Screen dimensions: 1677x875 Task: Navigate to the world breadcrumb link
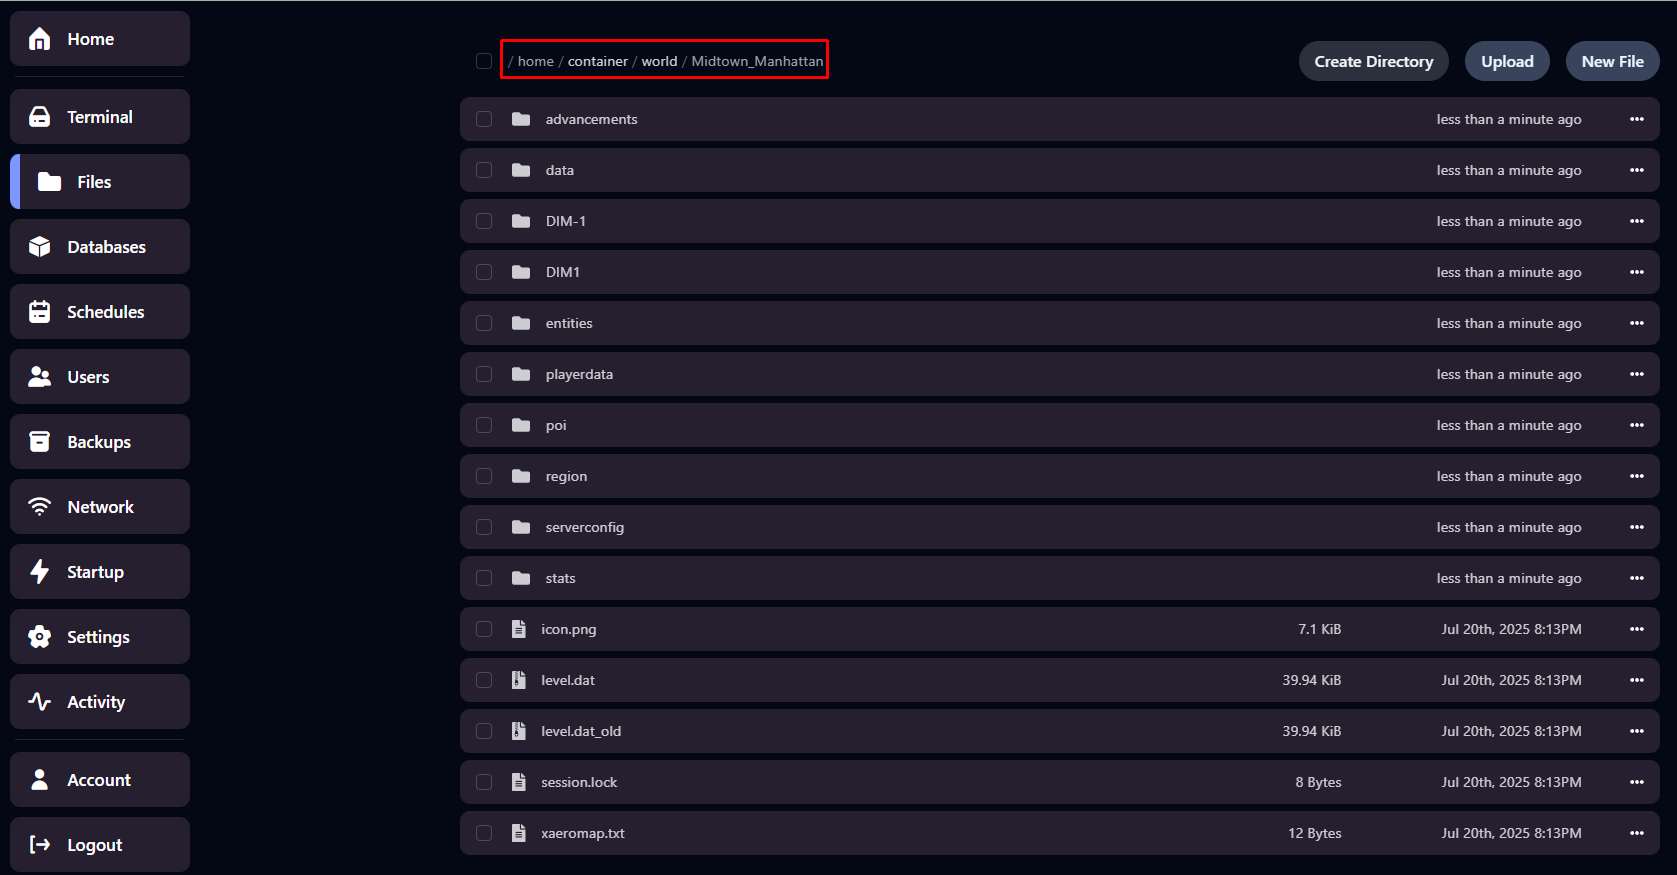click(x=659, y=61)
